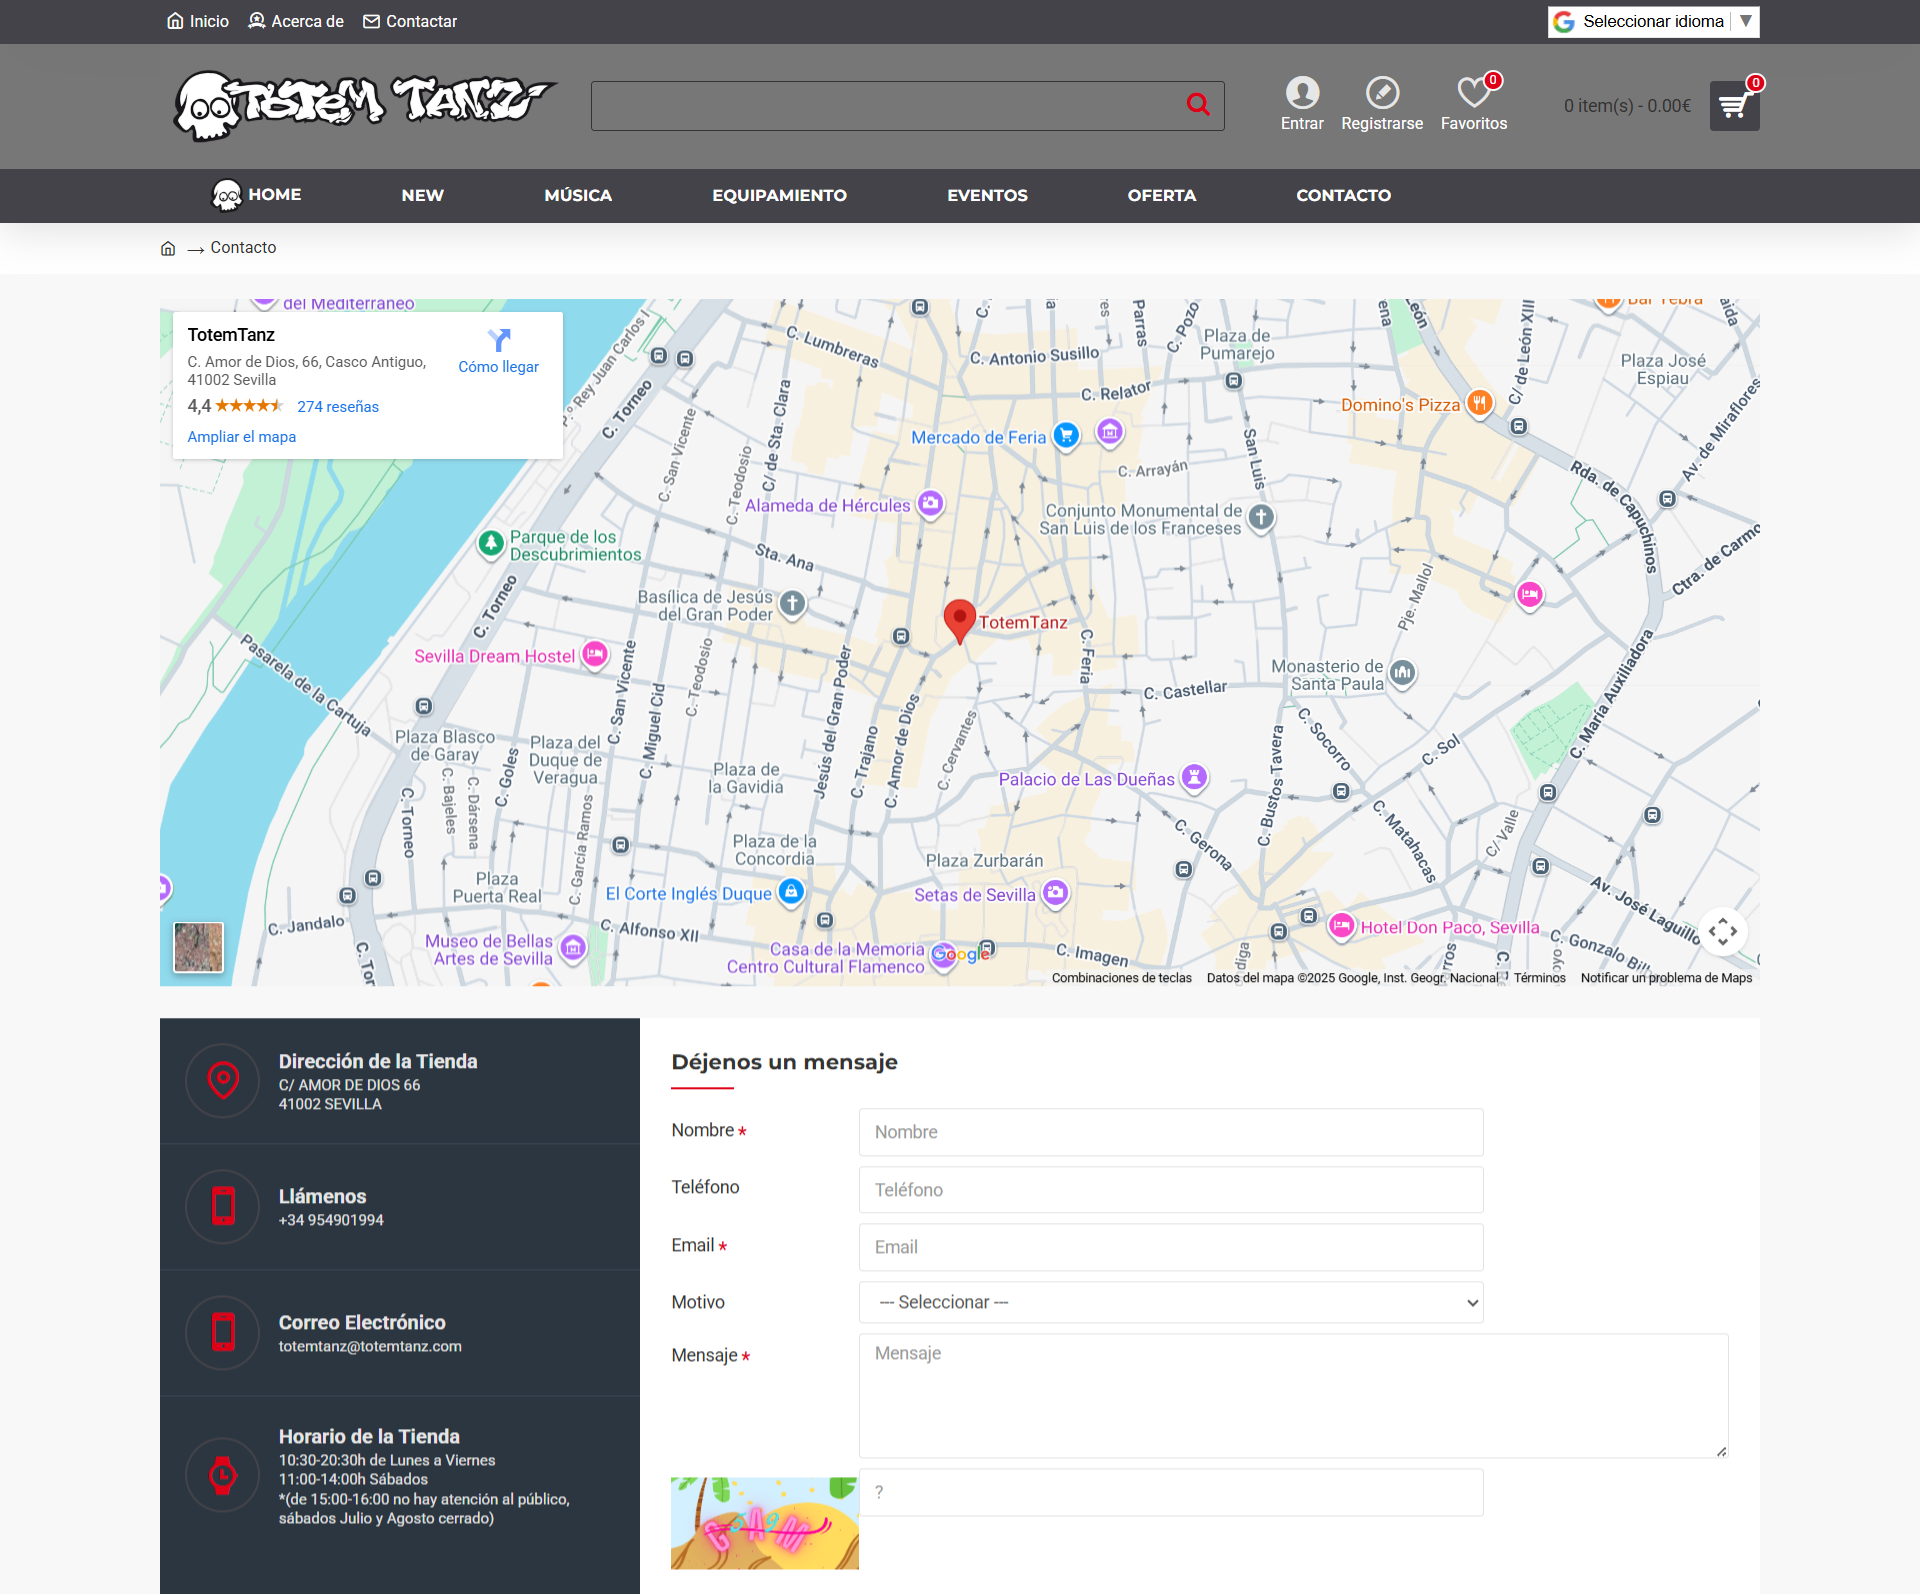Screen dimensions: 1920x1596
Task: Open the shopping cart icon
Action: pos(1733,106)
